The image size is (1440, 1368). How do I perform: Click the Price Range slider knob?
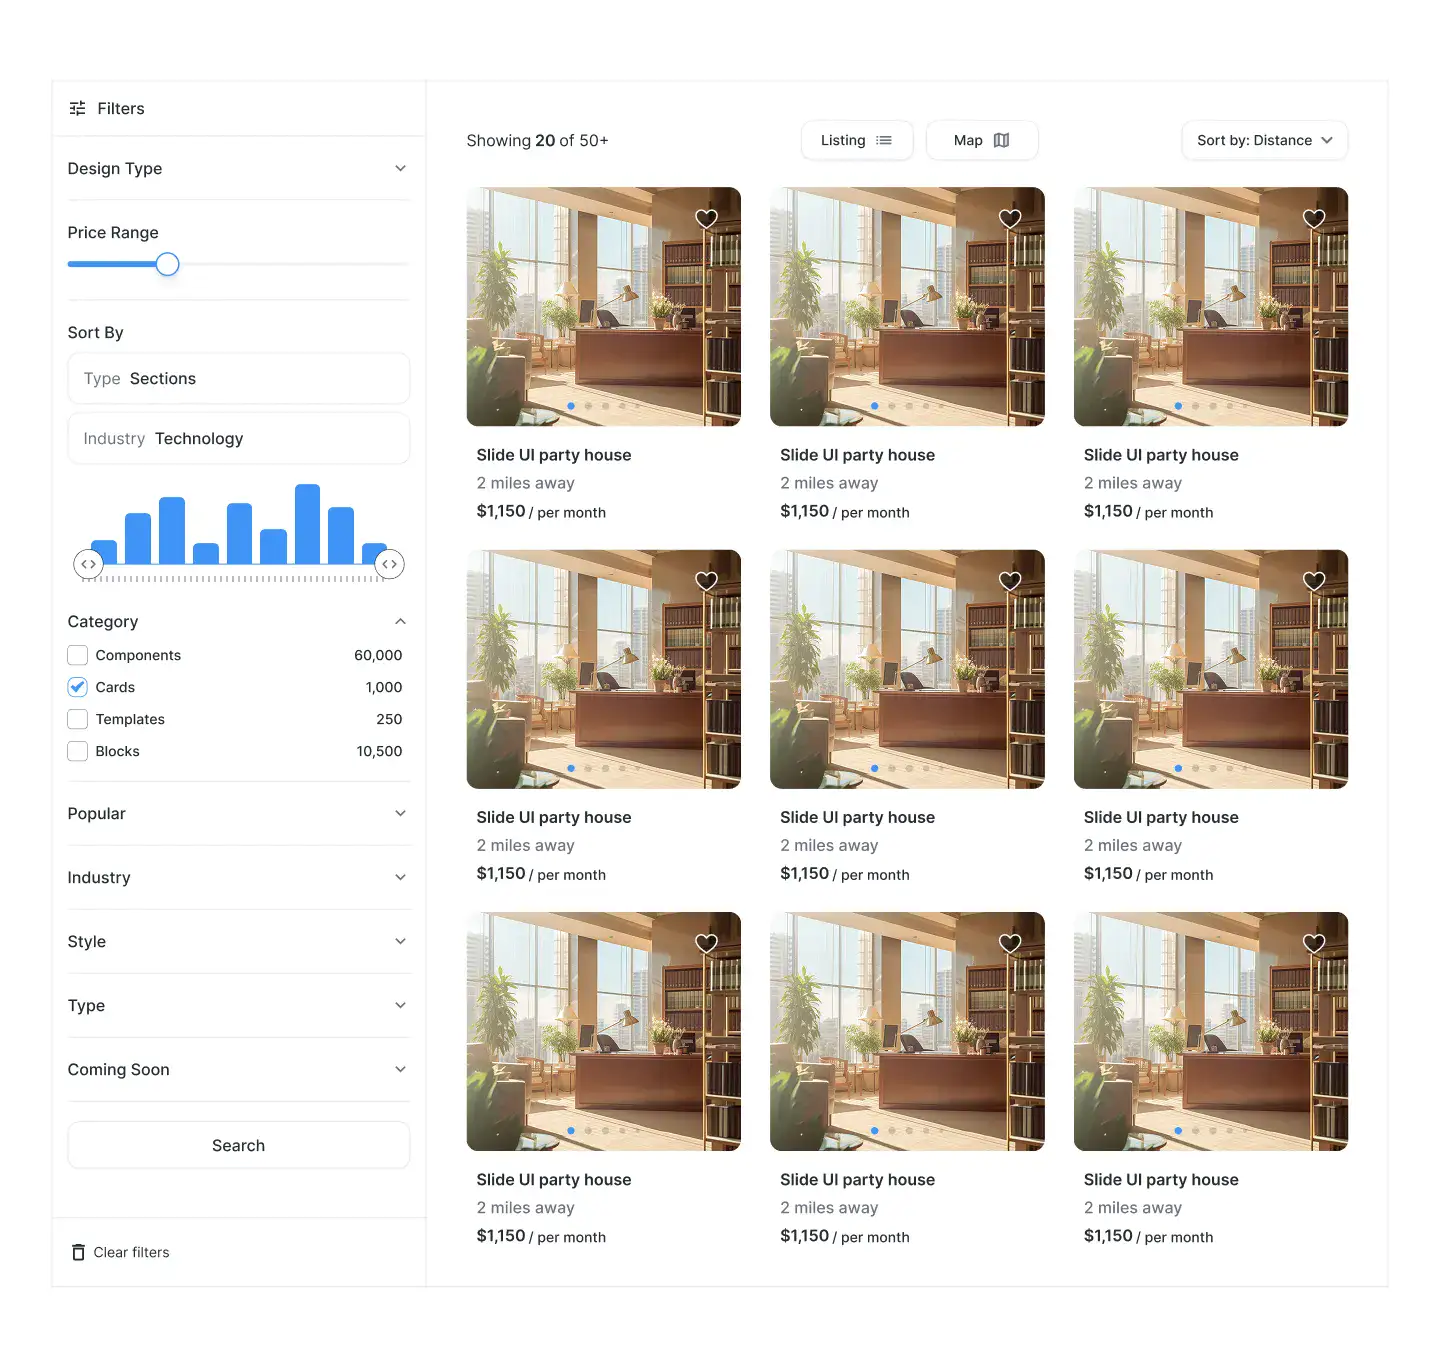pyautogui.click(x=168, y=264)
